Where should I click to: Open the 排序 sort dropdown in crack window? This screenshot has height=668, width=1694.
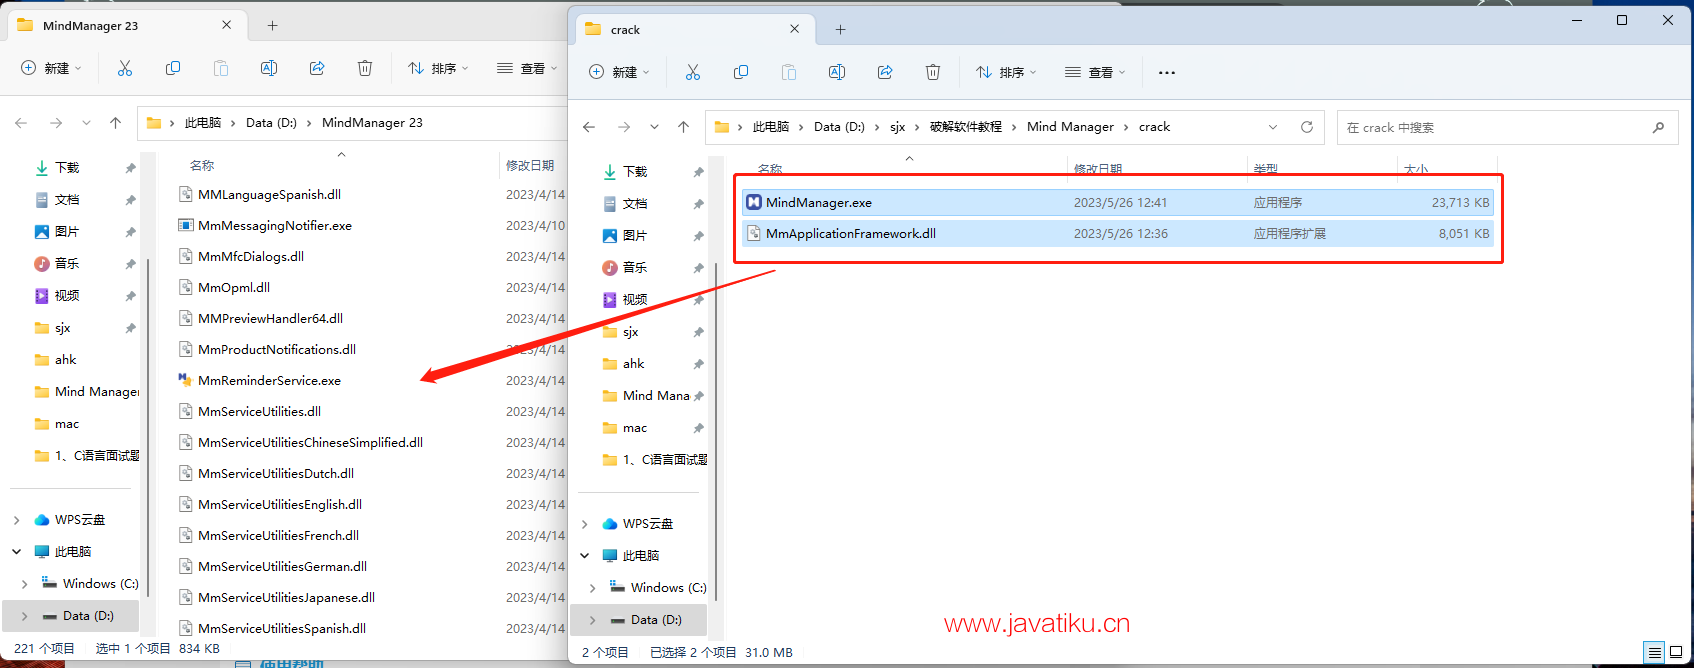pos(1007,72)
